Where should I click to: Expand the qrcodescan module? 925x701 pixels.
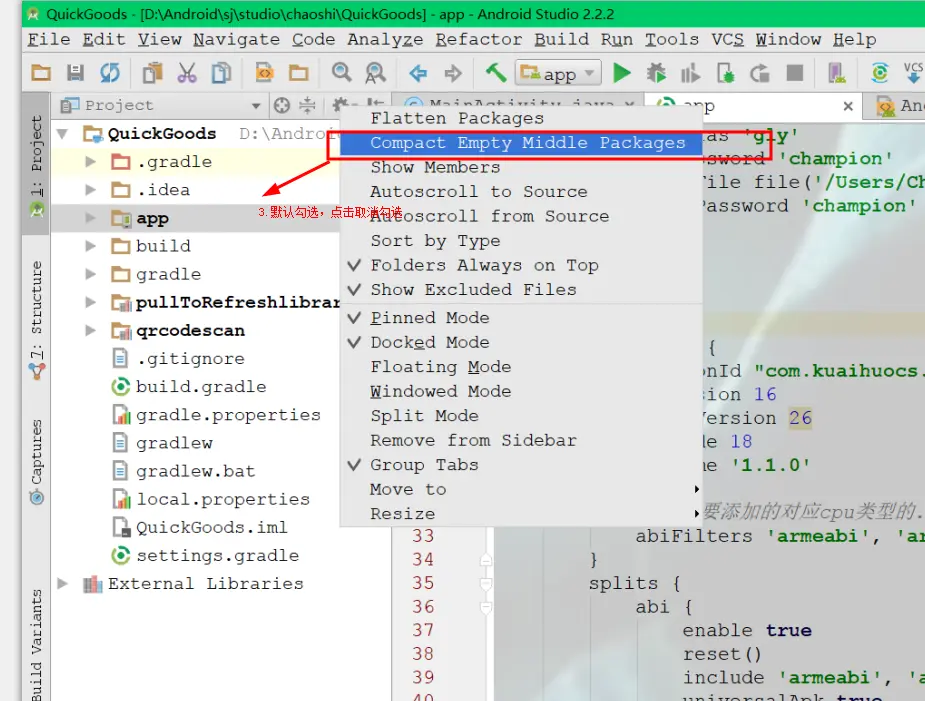point(90,330)
